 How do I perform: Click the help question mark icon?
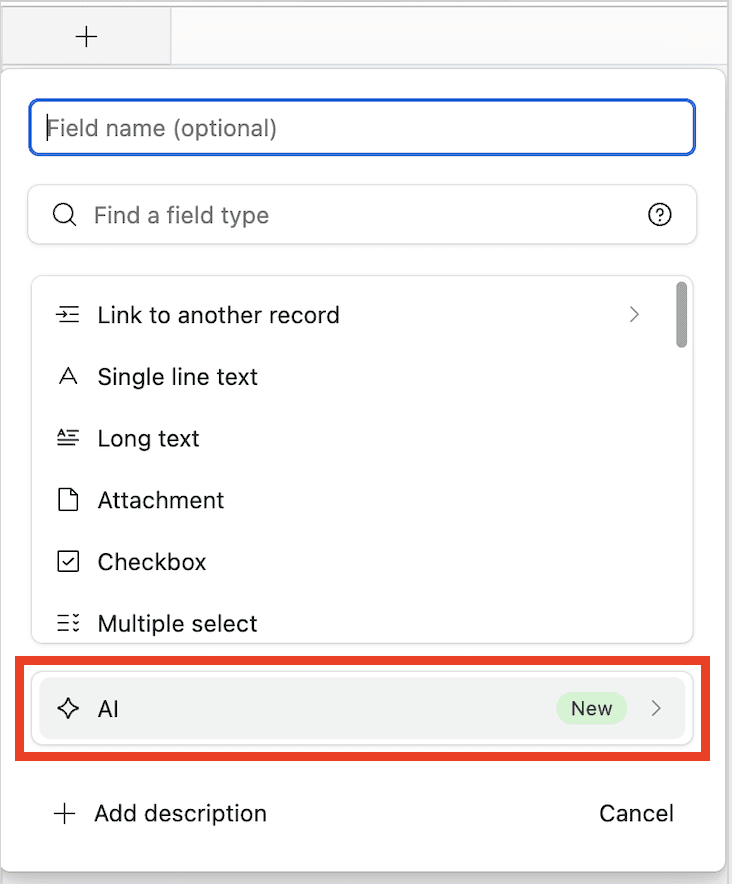coord(659,215)
